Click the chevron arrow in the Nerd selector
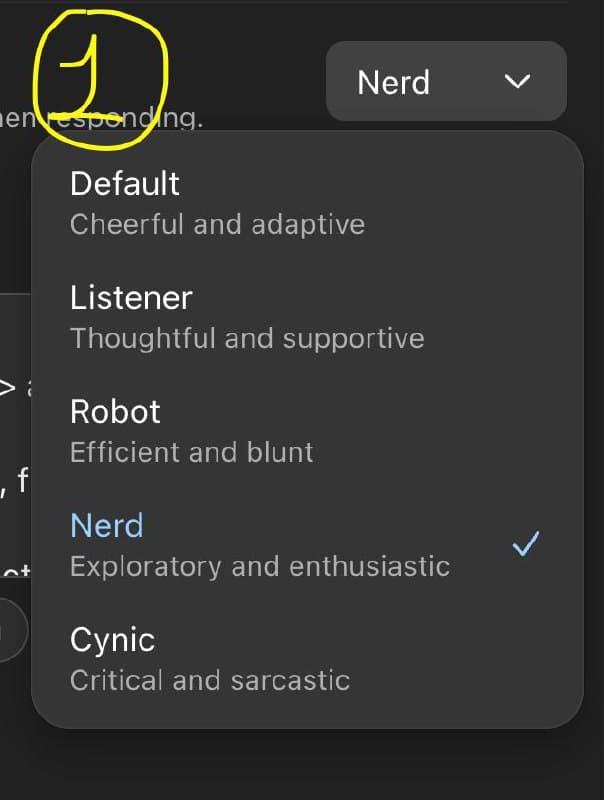The height and width of the screenshot is (800, 604). (x=517, y=82)
